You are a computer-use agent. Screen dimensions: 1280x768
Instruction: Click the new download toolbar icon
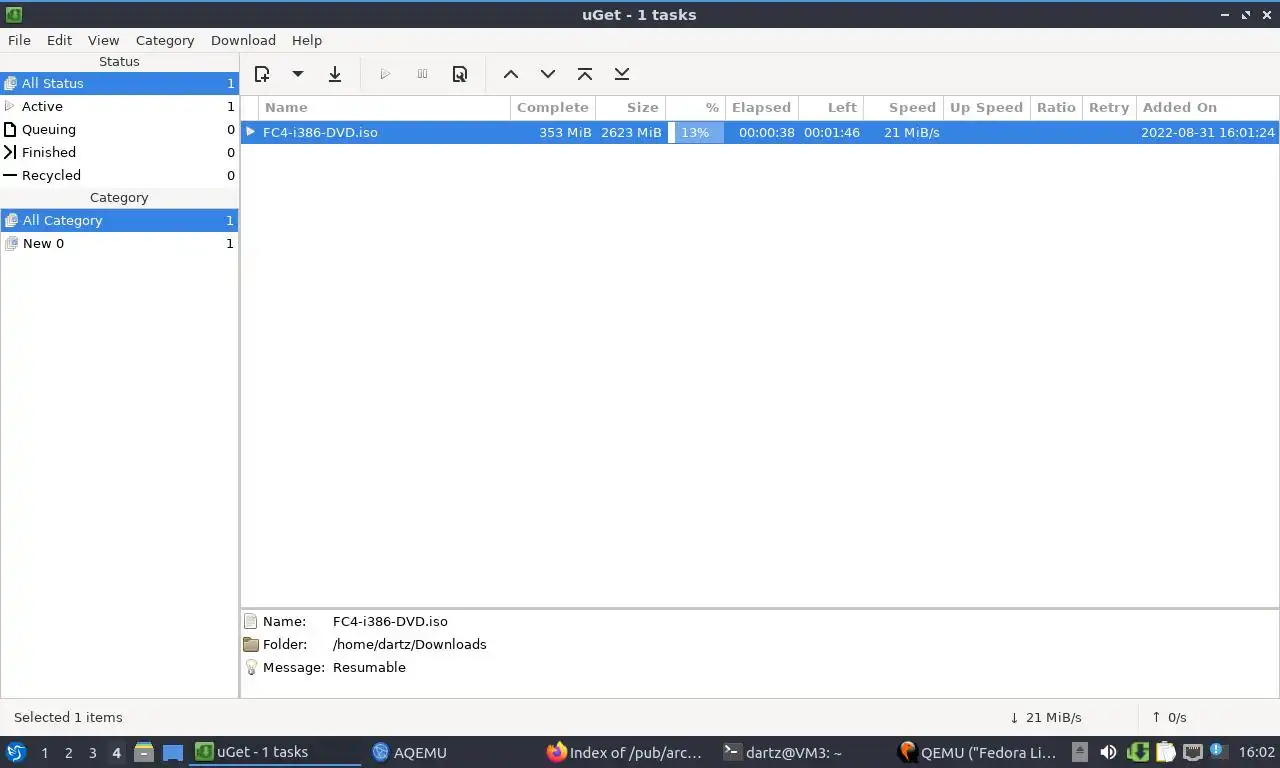pyautogui.click(x=262, y=74)
